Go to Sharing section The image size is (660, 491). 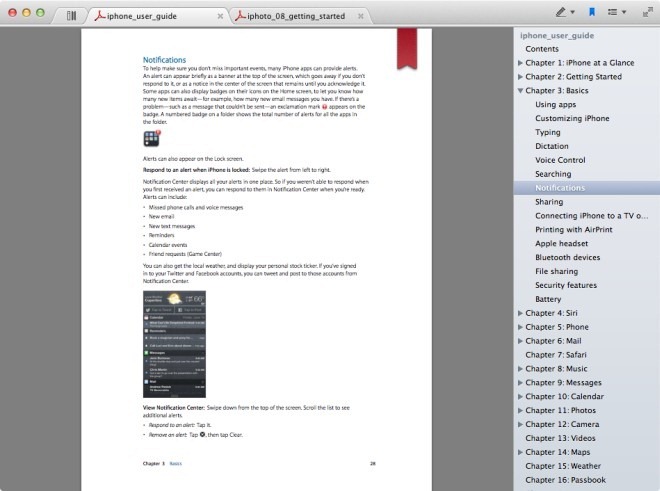click(549, 202)
